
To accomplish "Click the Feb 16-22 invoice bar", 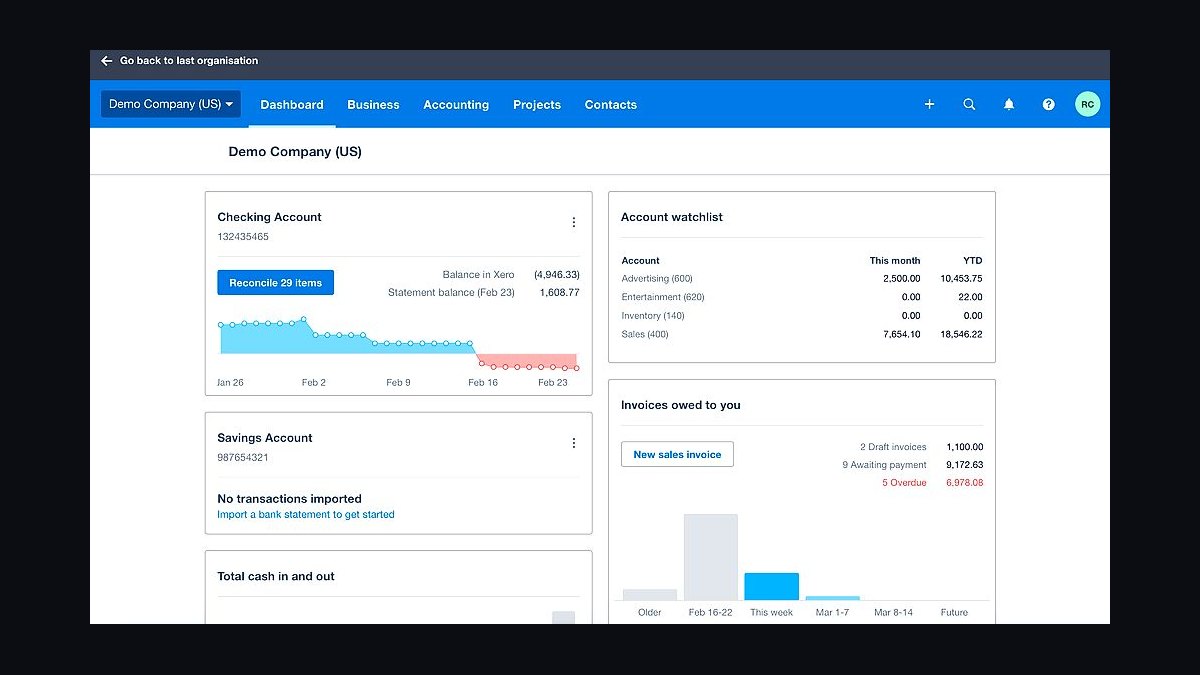I will pos(711,557).
